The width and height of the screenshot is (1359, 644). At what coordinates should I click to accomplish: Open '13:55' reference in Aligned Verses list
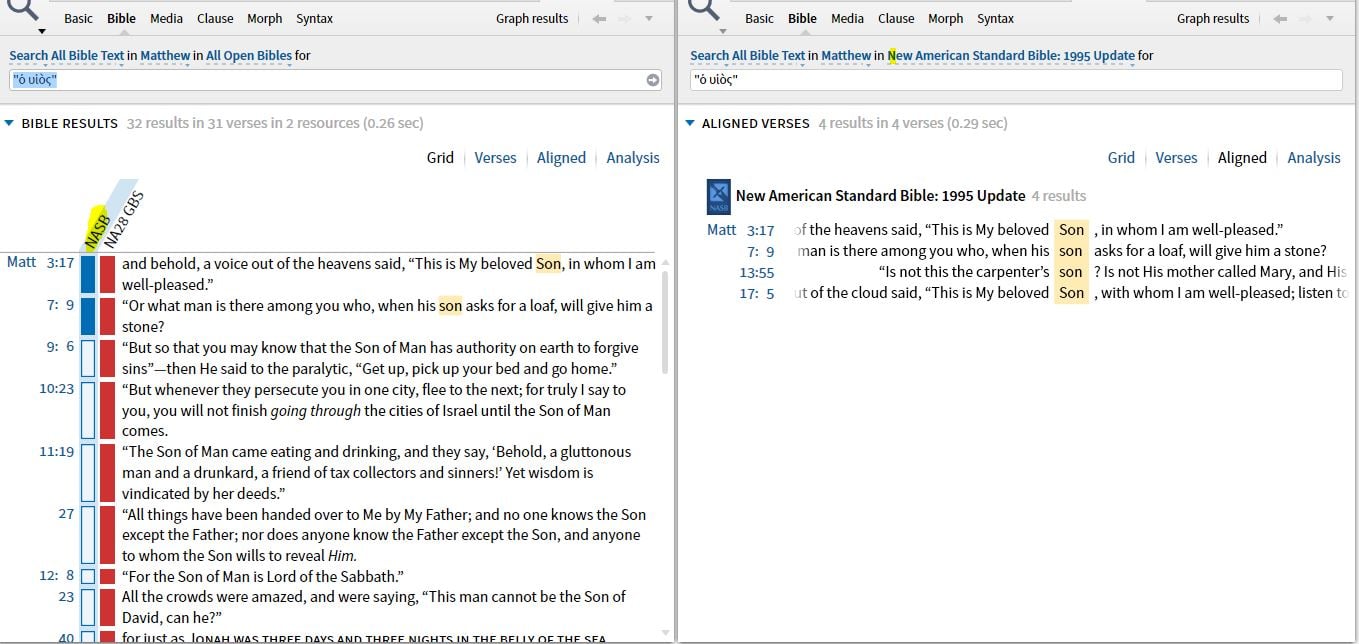(757, 272)
